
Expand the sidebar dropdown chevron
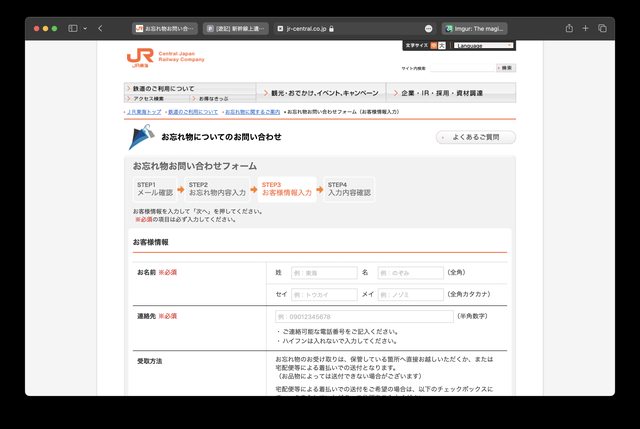pos(85,28)
